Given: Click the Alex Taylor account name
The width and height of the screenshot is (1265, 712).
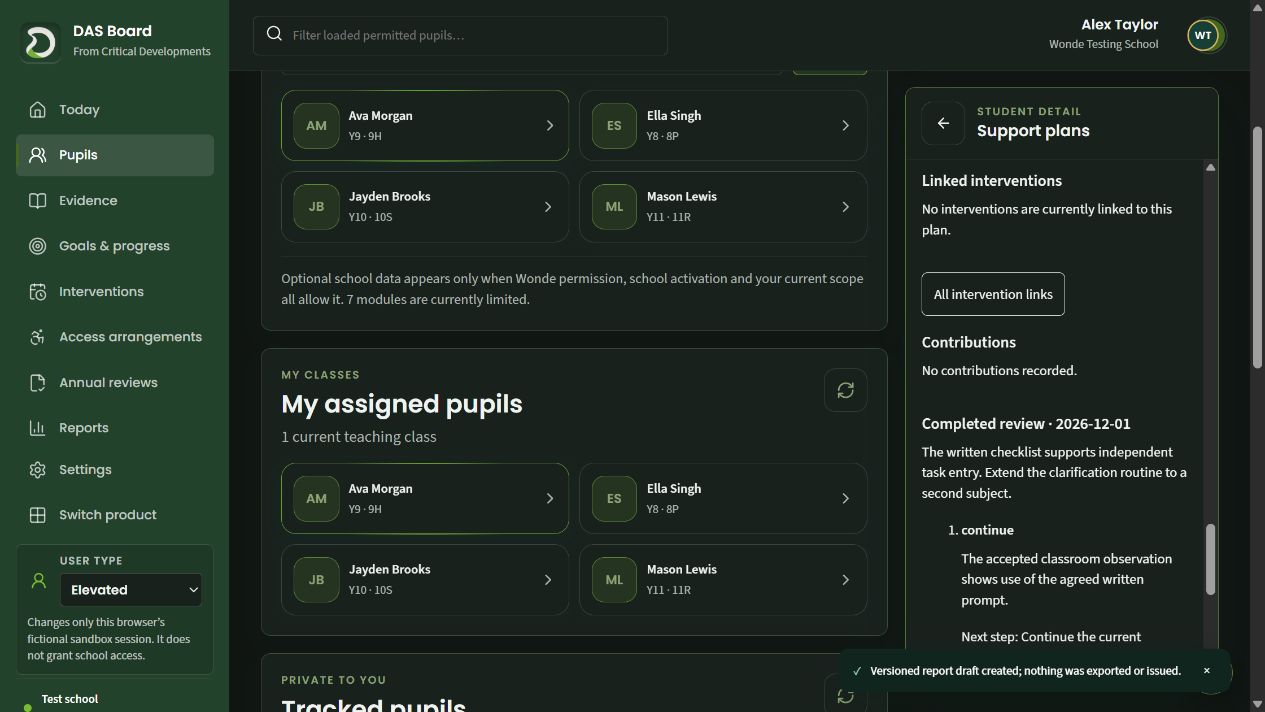Looking at the screenshot, I should [x=1119, y=24].
